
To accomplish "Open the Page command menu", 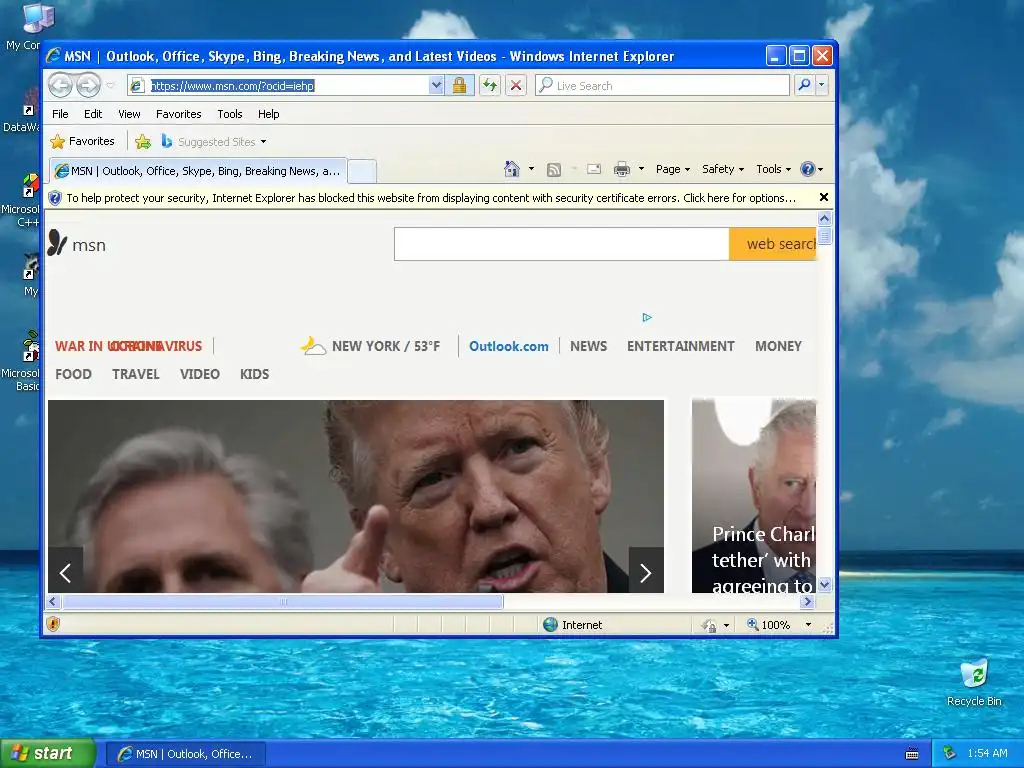I will click(x=673, y=169).
